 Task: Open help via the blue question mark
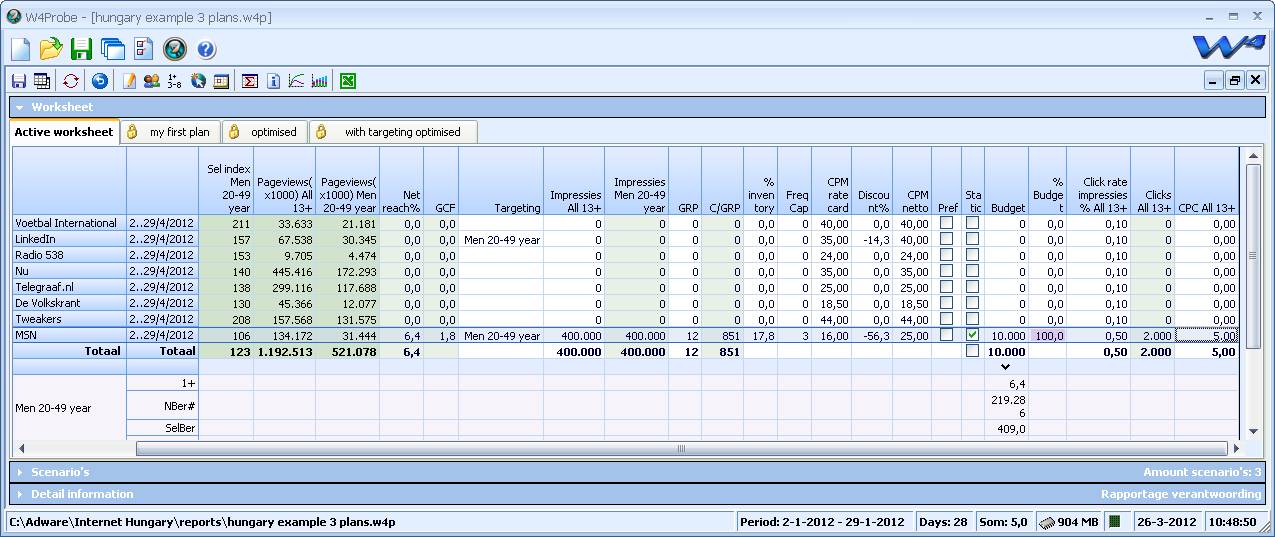pyautogui.click(x=206, y=49)
